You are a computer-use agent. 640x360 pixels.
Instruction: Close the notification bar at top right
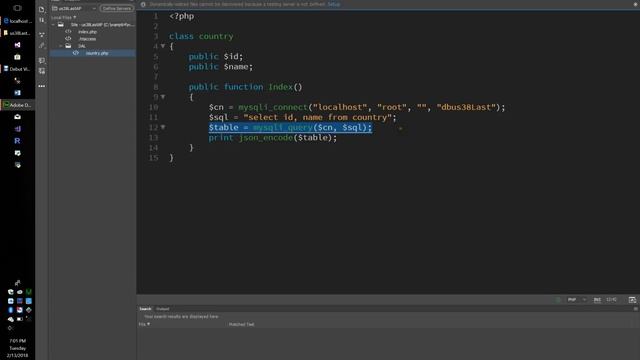636,4
